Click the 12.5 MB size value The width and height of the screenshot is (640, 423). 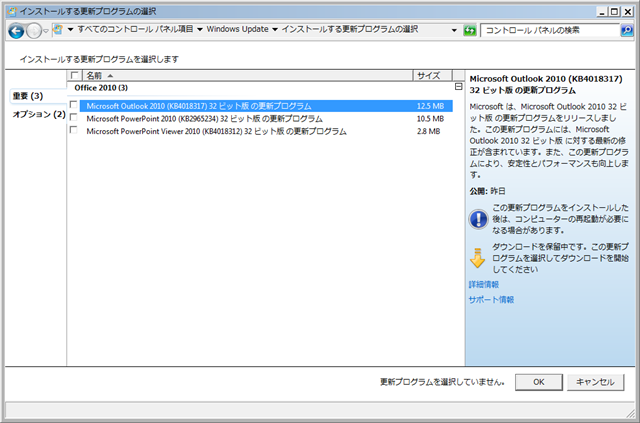[x=430, y=106]
